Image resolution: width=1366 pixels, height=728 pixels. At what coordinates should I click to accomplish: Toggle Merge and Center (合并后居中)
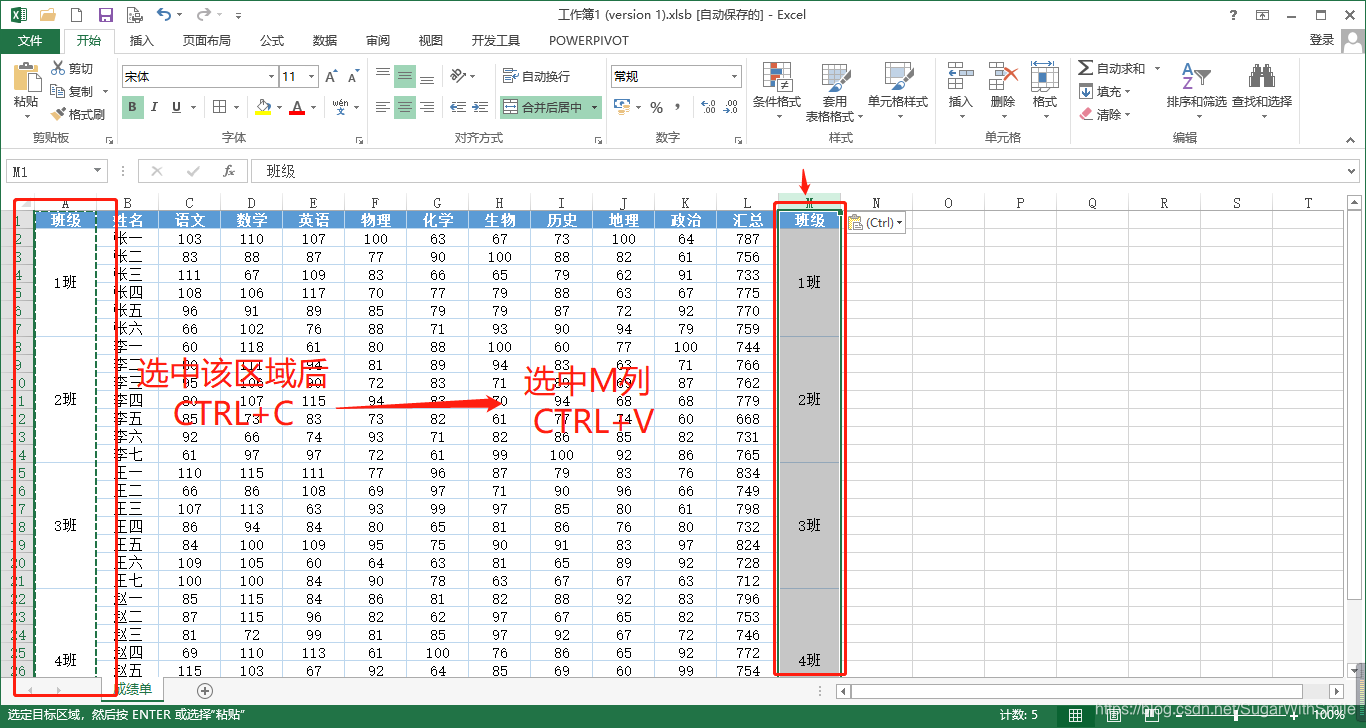tap(545, 107)
